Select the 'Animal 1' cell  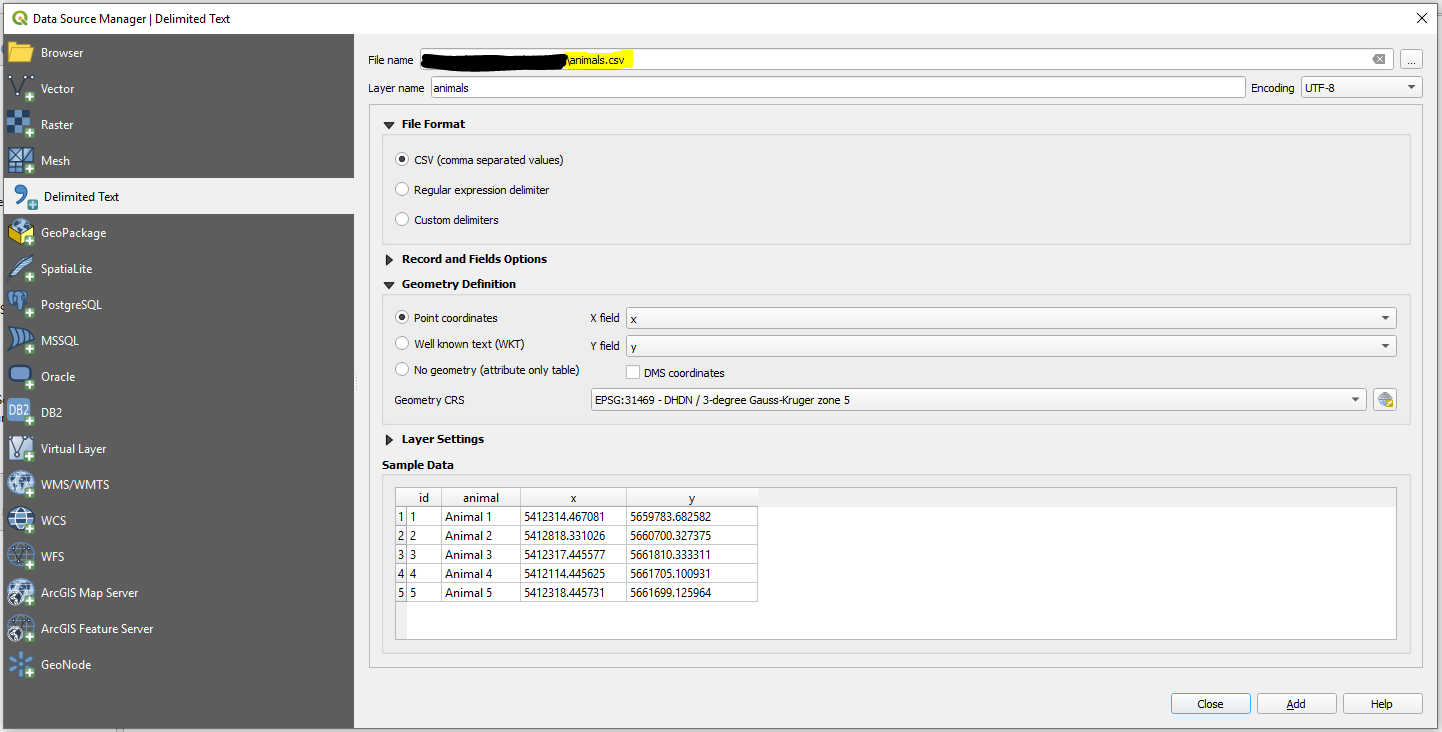481,517
